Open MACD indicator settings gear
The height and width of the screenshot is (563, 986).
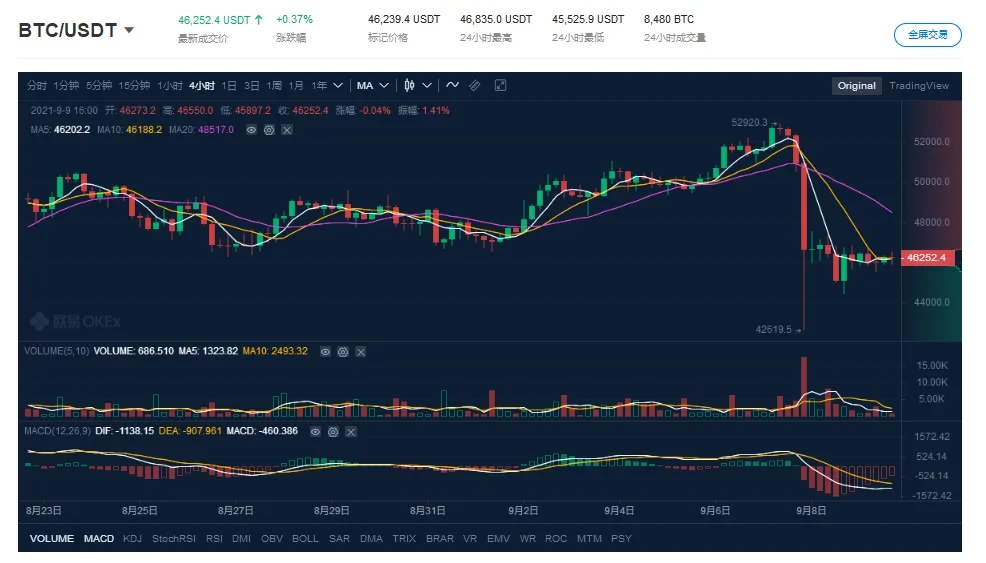tap(332, 431)
